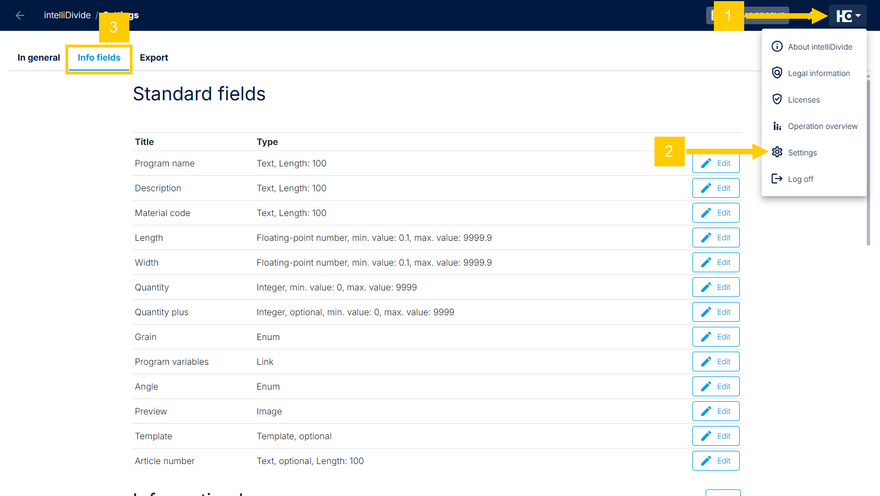Open Legal information from menu
Screen dimensions: 880x496
(814, 73)
